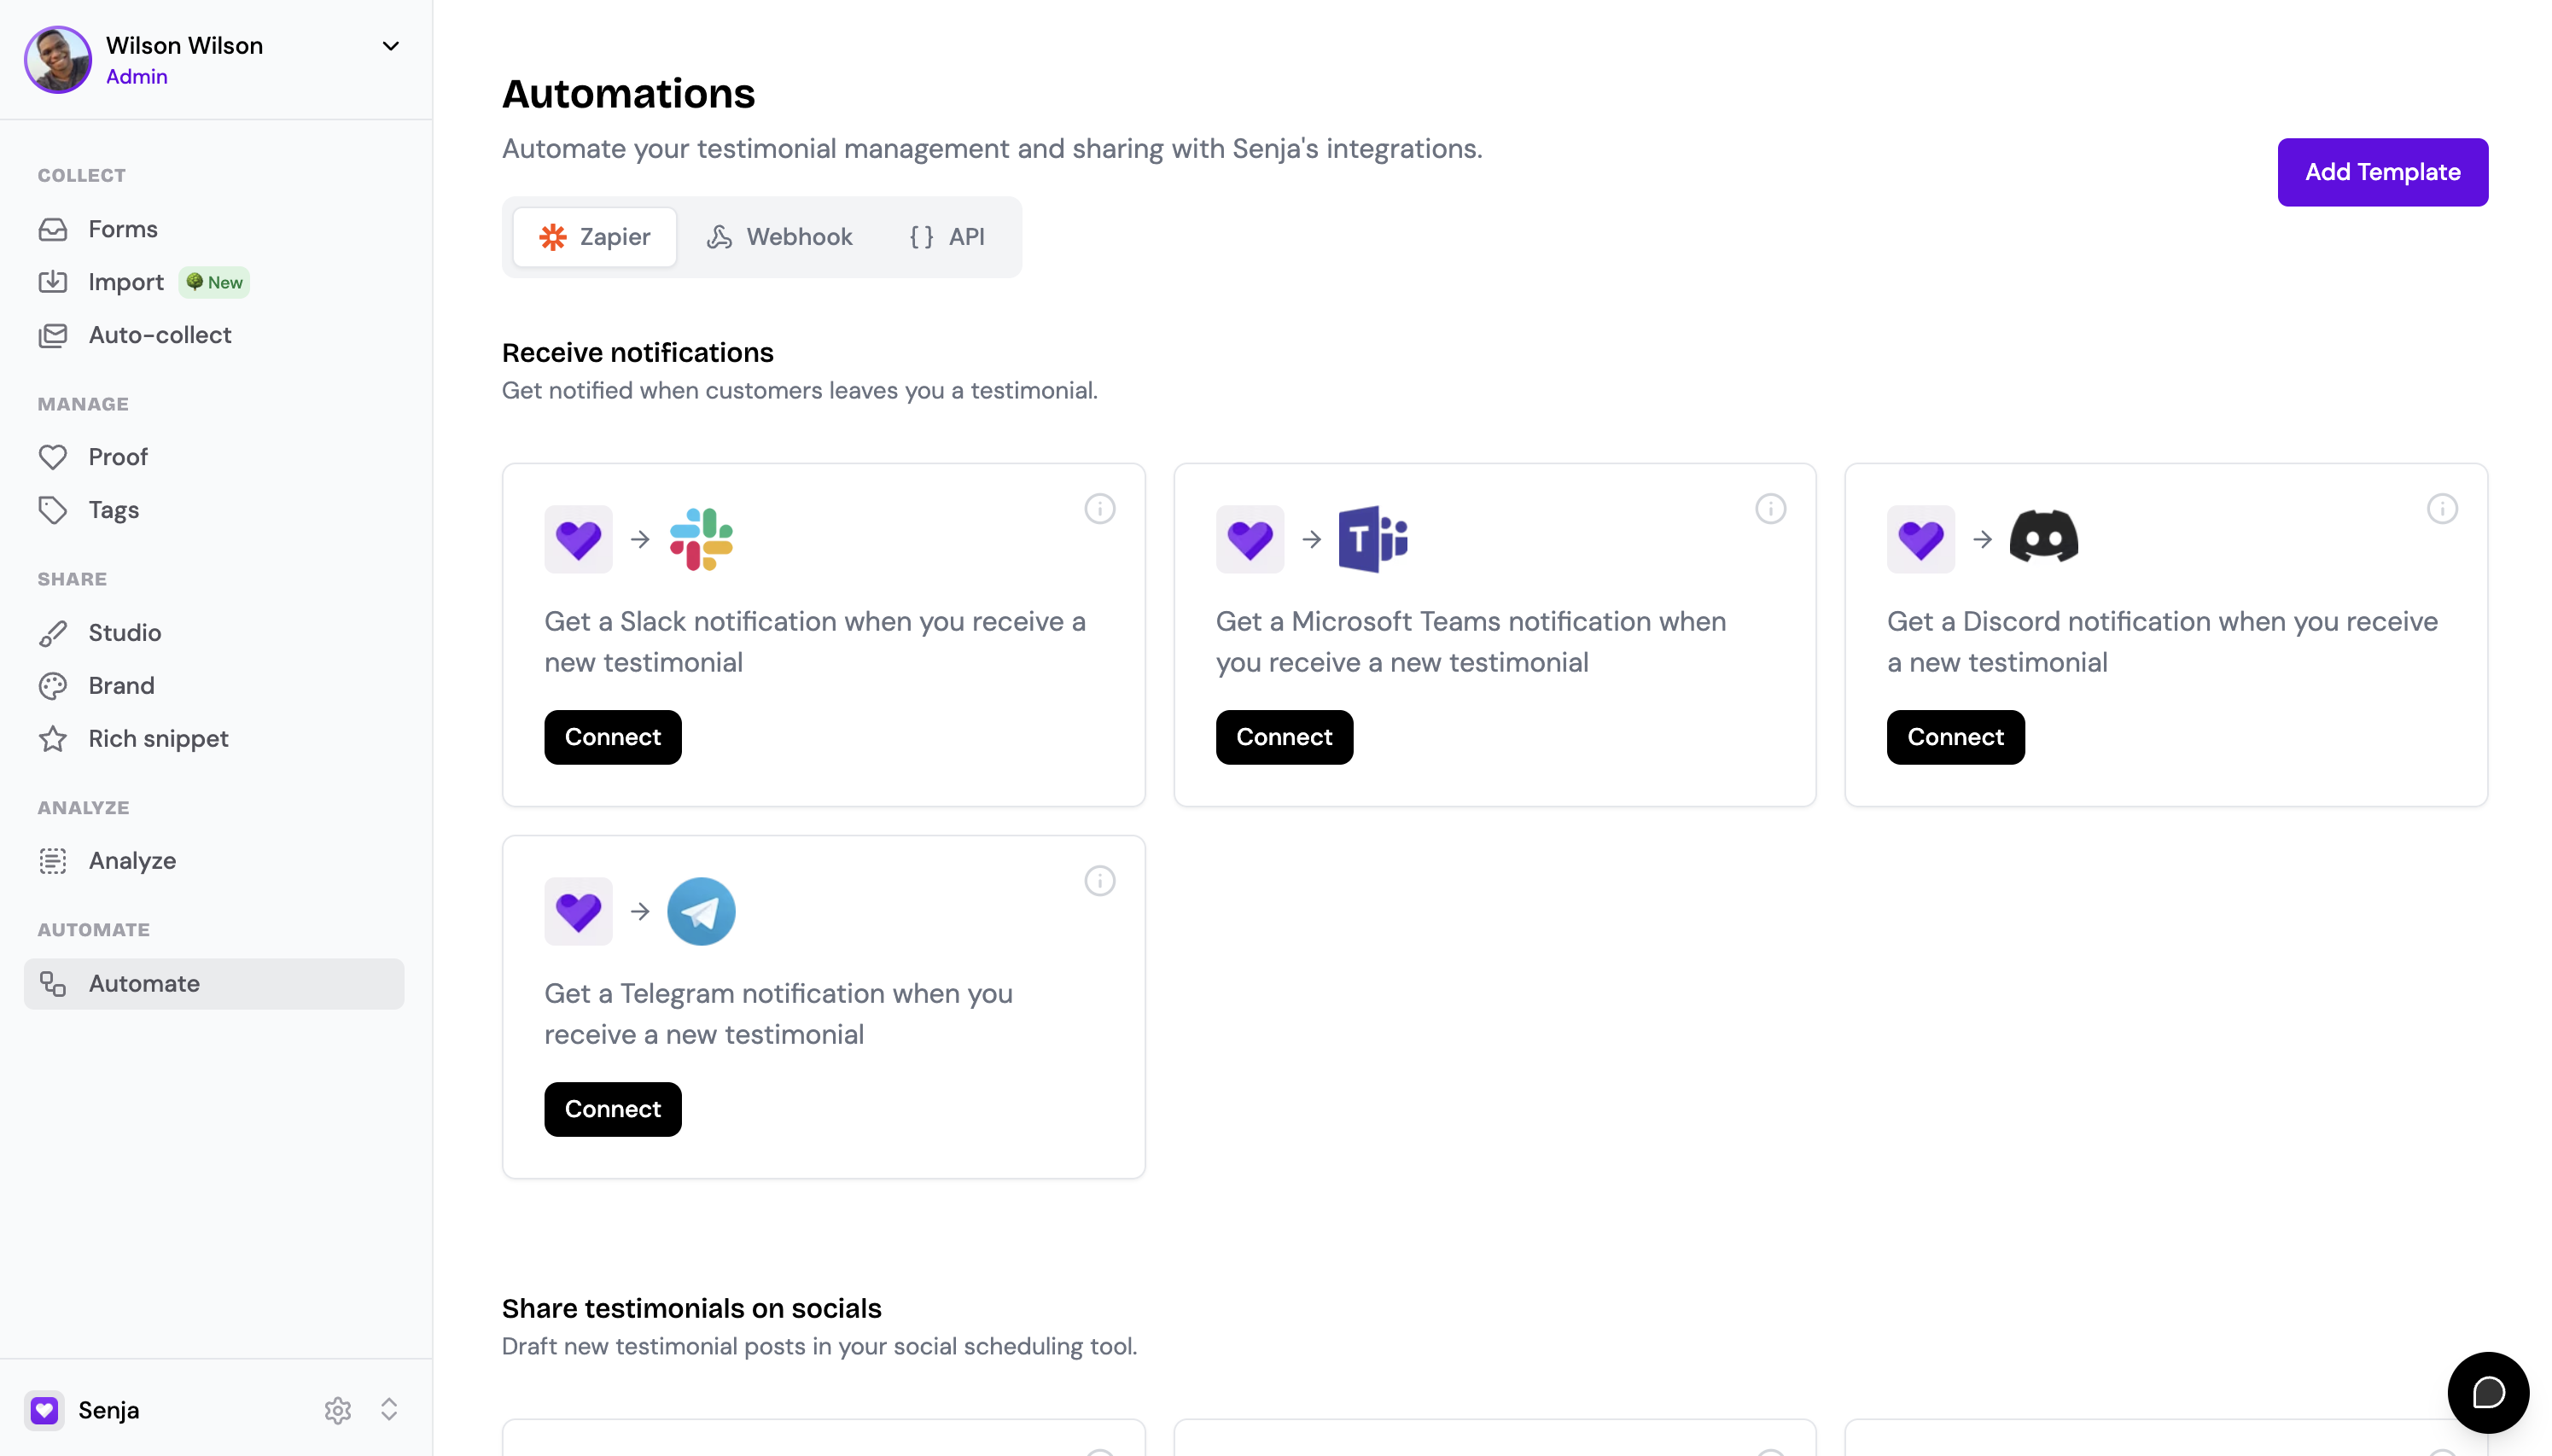Click the Discord card info icon
Image resolution: width=2552 pixels, height=1456 pixels.
tap(2442, 509)
